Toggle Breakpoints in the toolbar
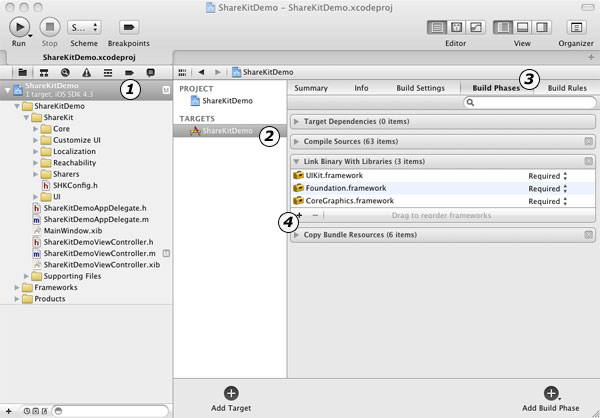600x418 pixels. (x=129, y=28)
